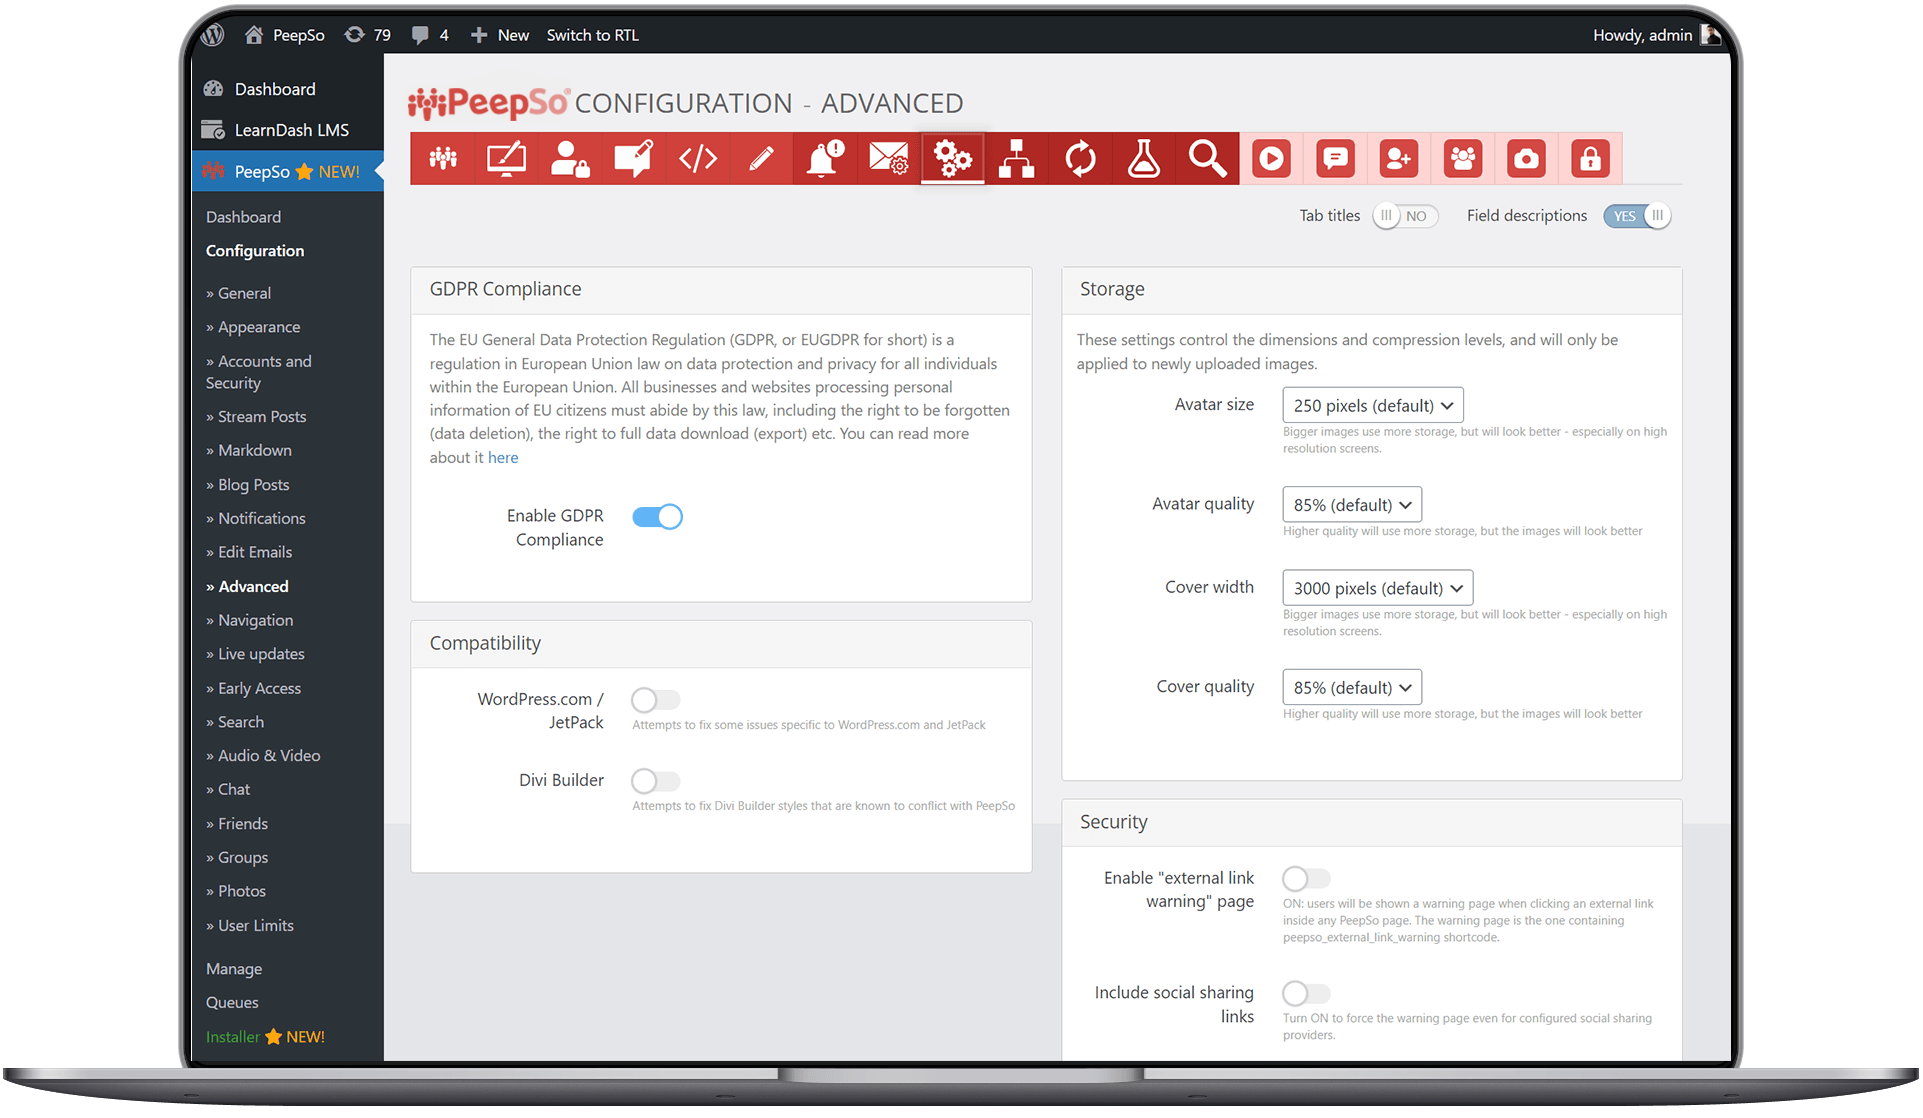Open New content menu in admin bar

point(499,35)
